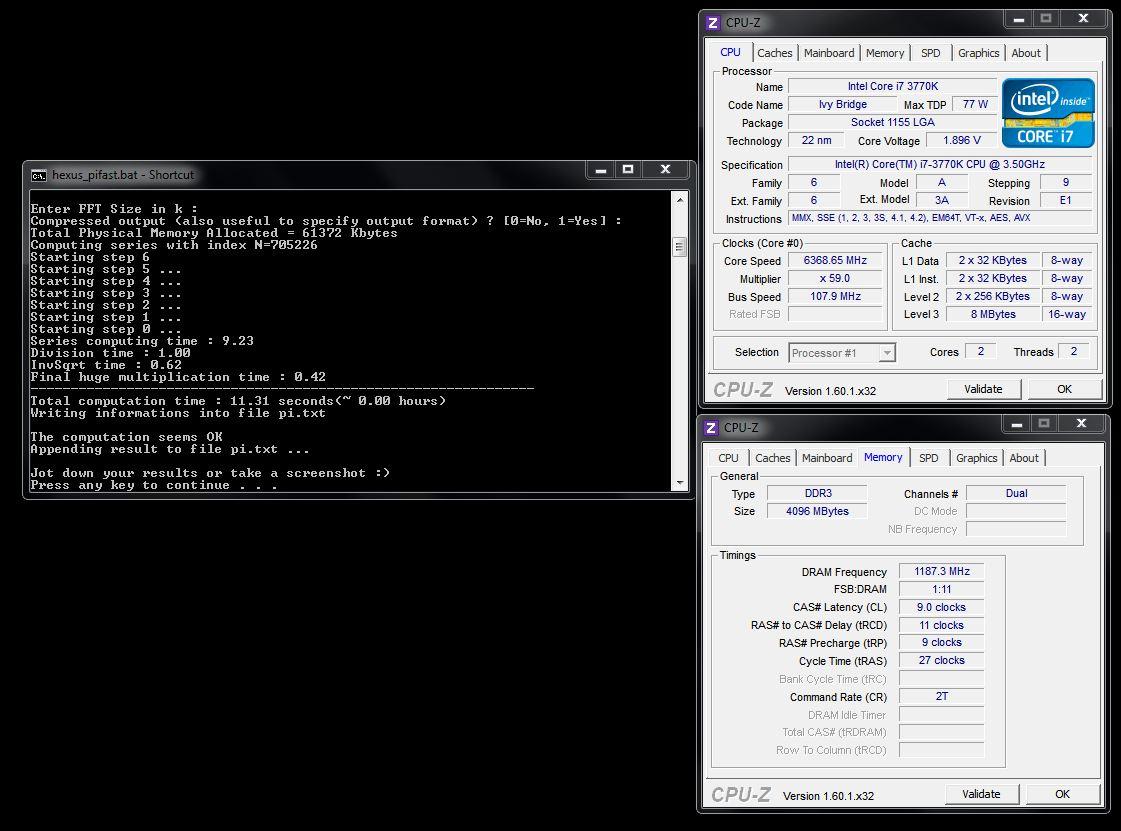The height and width of the screenshot is (831, 1121).
Task: Click Validate button in top CPU-Z window
Action: pos(983,389)
